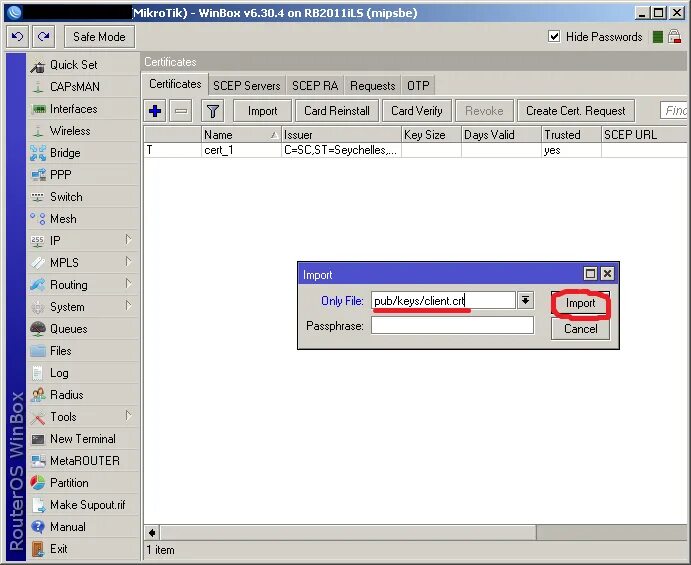Image resolution: width=691 pixels, height=565 pixels.
Task: Open the MPLS menu item
Action: 64,263
